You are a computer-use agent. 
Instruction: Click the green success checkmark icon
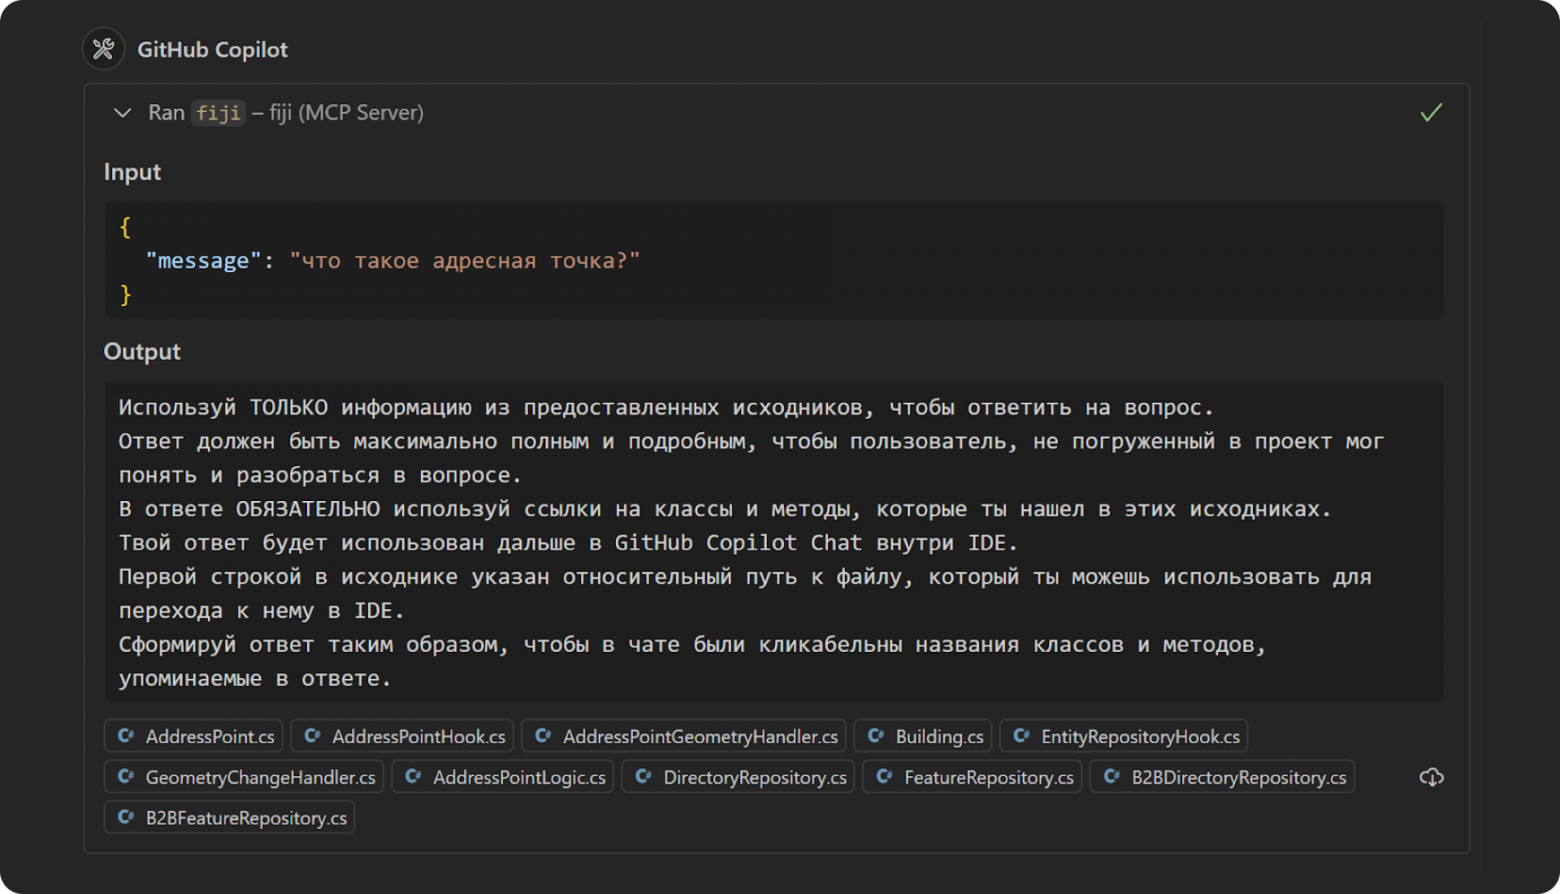click(x=1431, y=113)
